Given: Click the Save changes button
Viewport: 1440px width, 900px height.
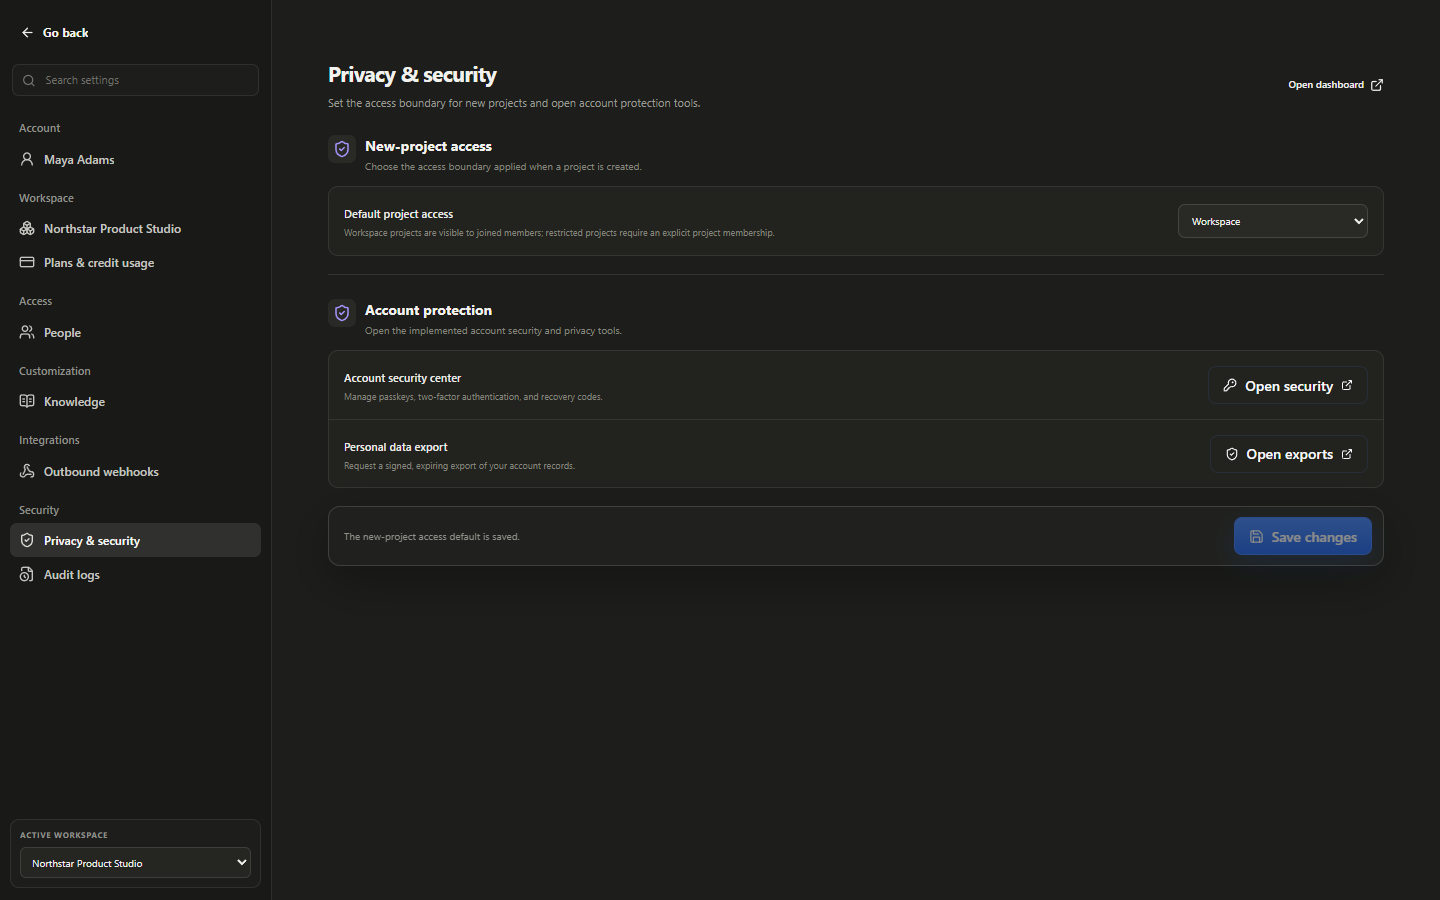Looking at the screenshot, I should (x=1302, y=536).
